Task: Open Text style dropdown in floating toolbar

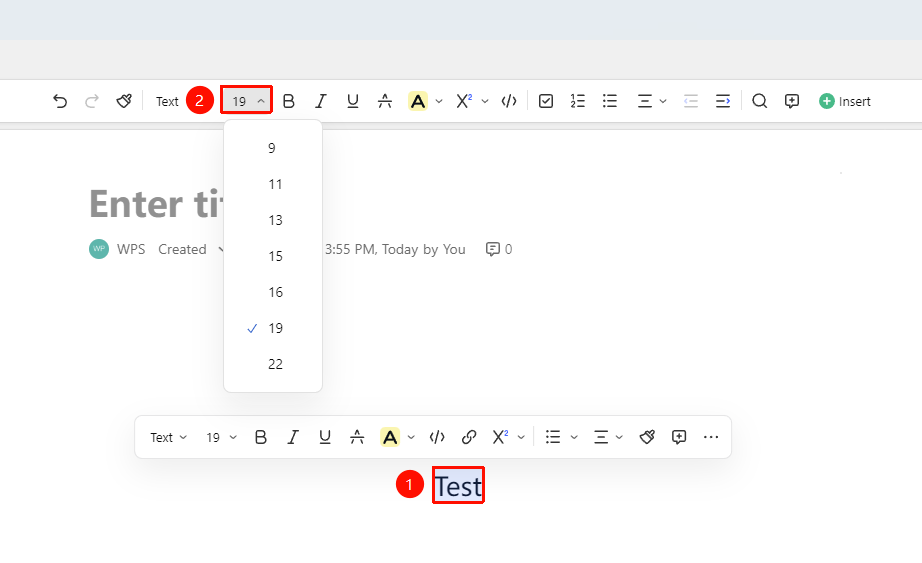Action: tap(168, 437)
